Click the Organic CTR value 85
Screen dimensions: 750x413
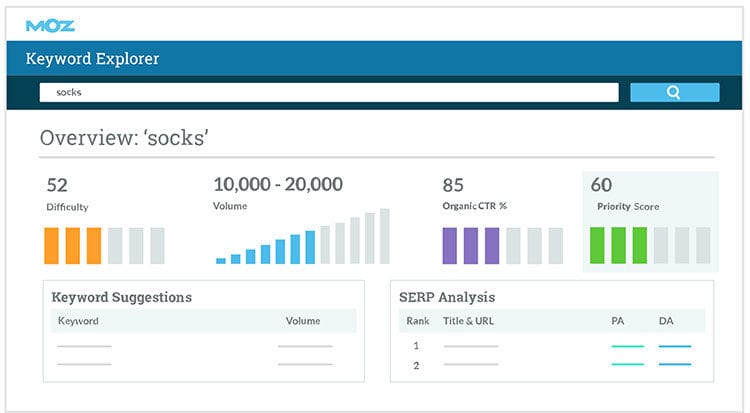(x=453, y=185)
